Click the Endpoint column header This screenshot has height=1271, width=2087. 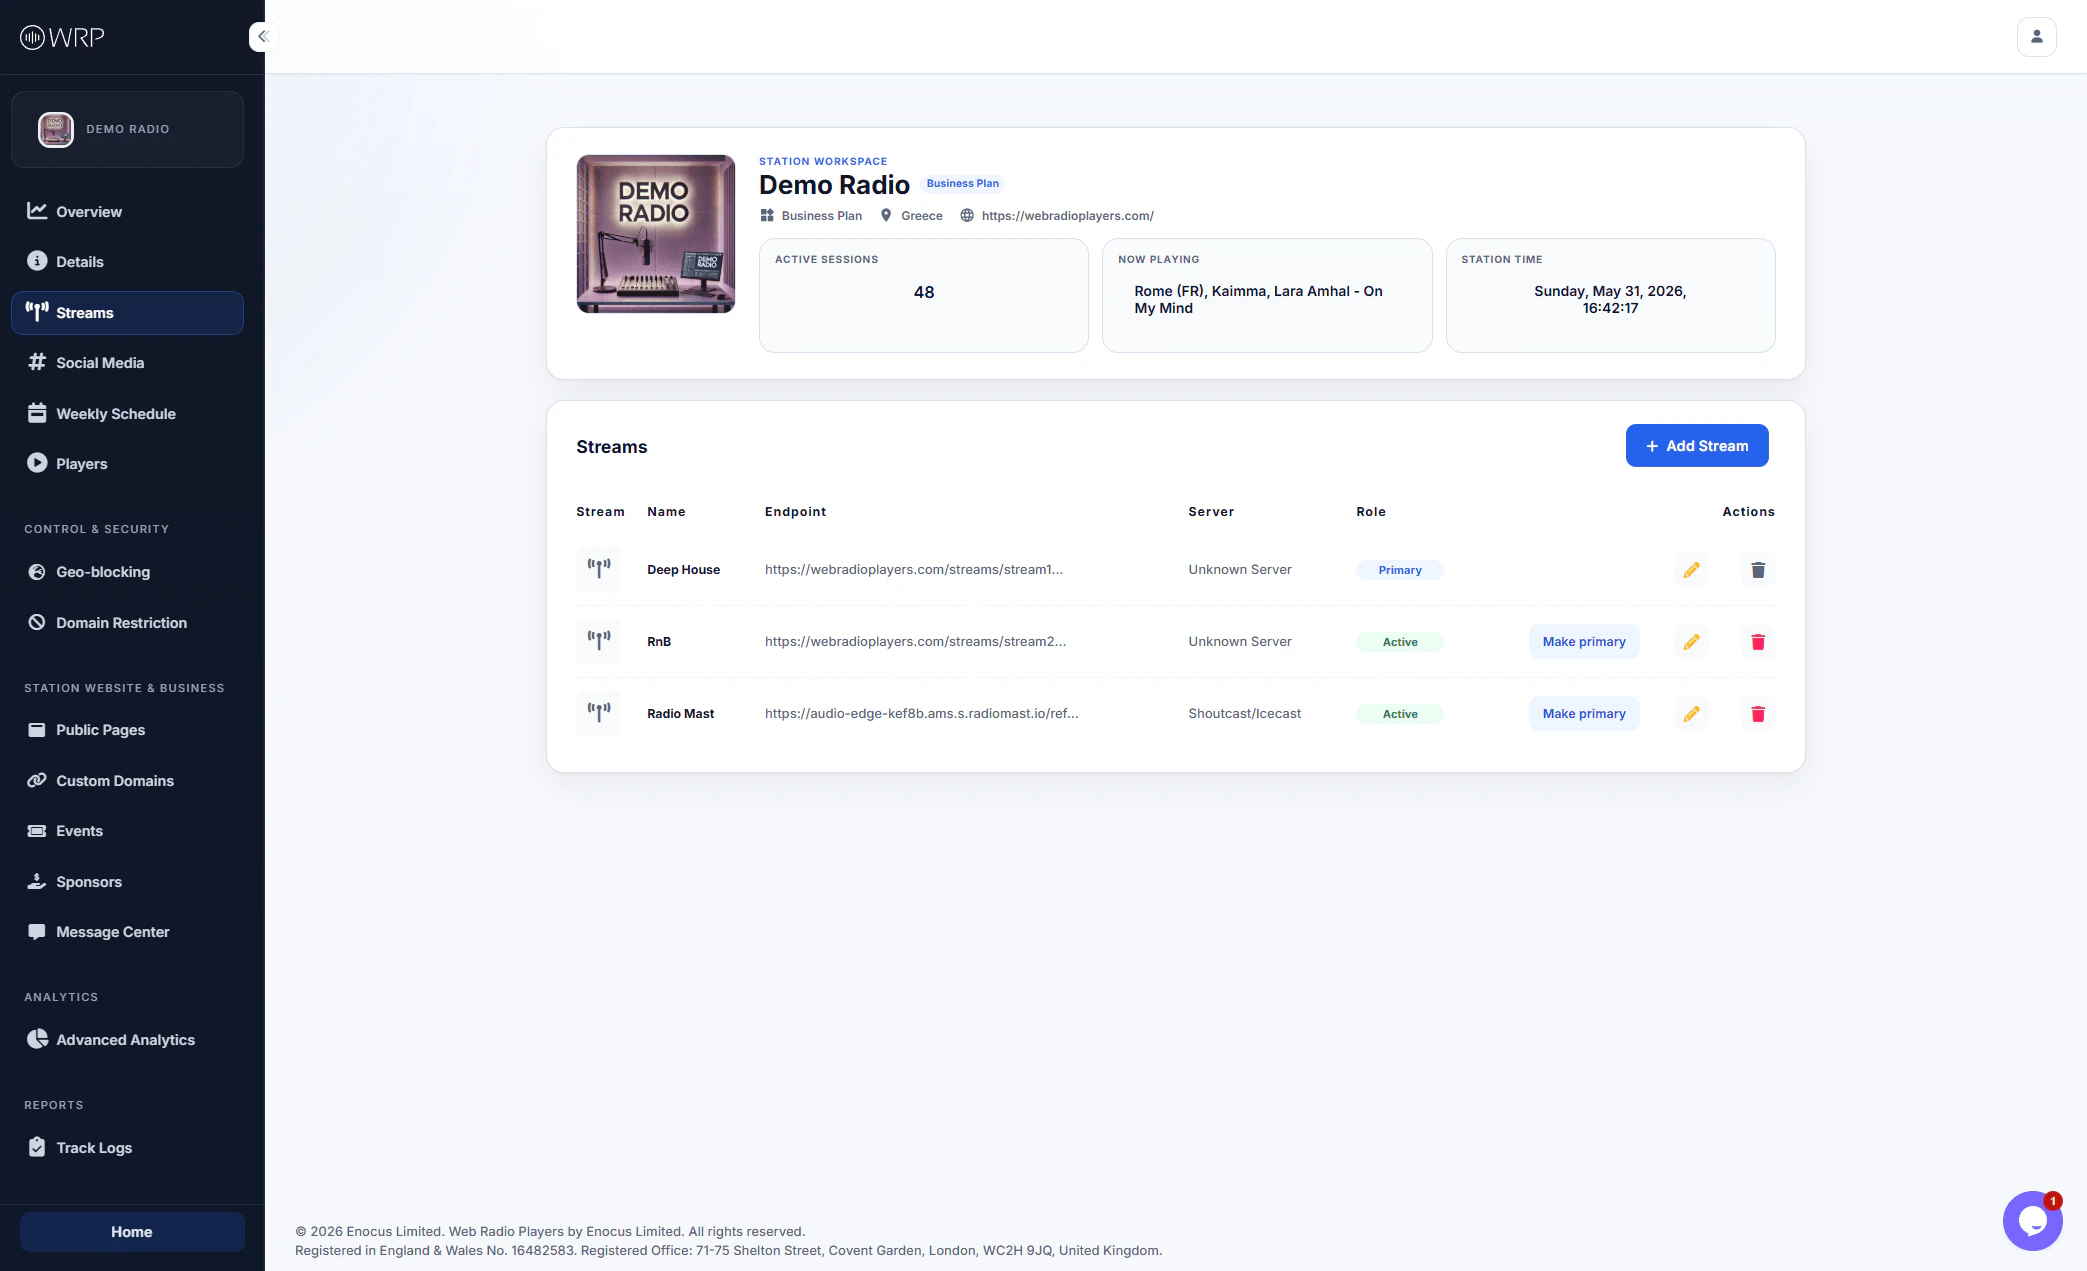tap(795, 512)
